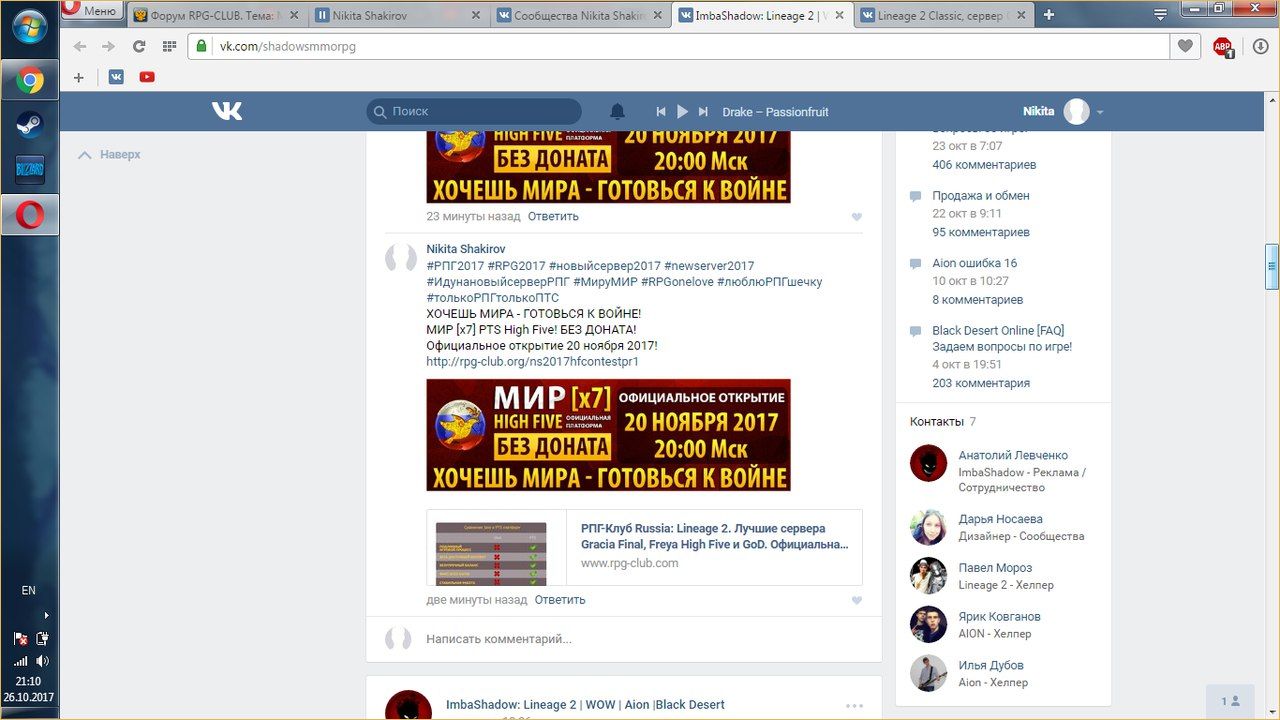Click Ответить under the 23 минуты назад comment
The height and width of the screenshot is (720, 1280).
tap(553, 216)
